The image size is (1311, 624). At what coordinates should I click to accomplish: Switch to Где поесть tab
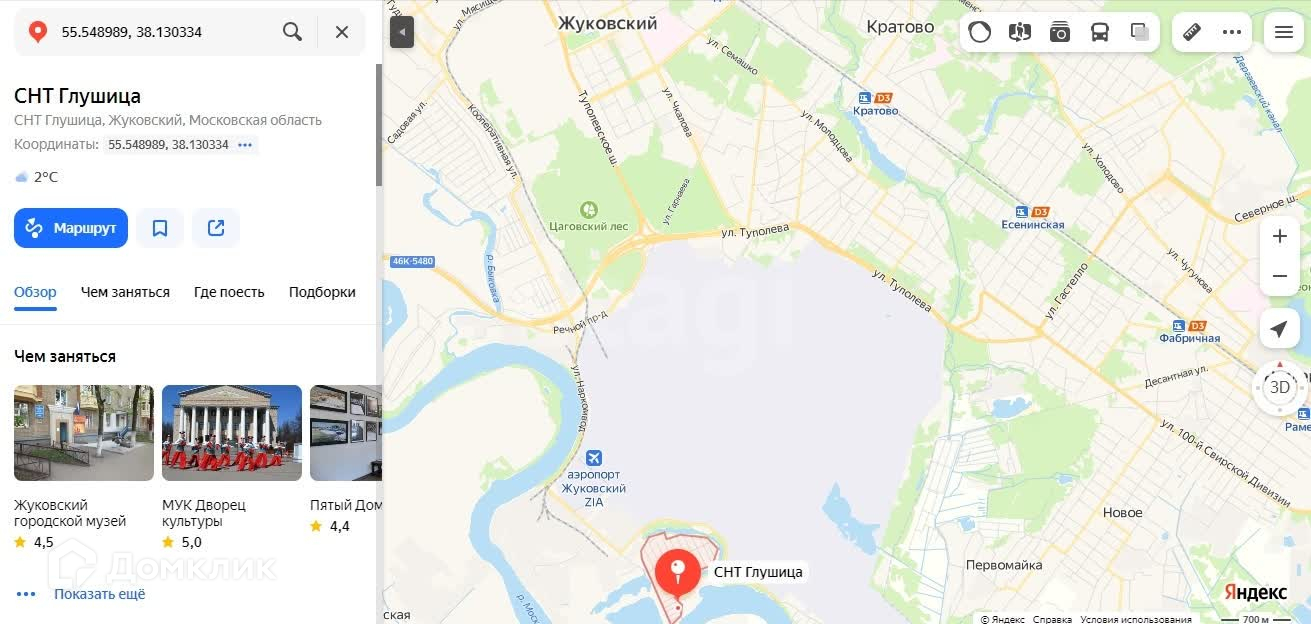229,292
